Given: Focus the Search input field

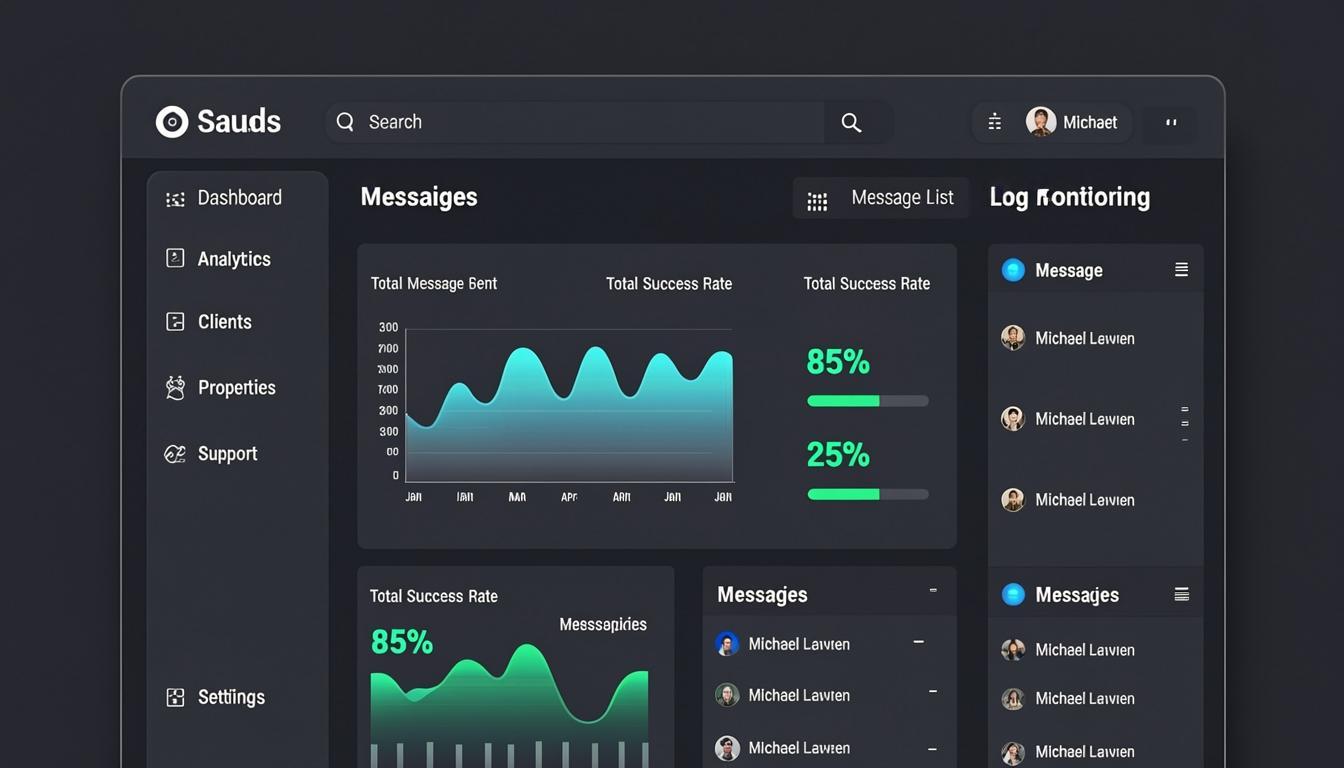Looking at the screenshot, I should point(575,122).
